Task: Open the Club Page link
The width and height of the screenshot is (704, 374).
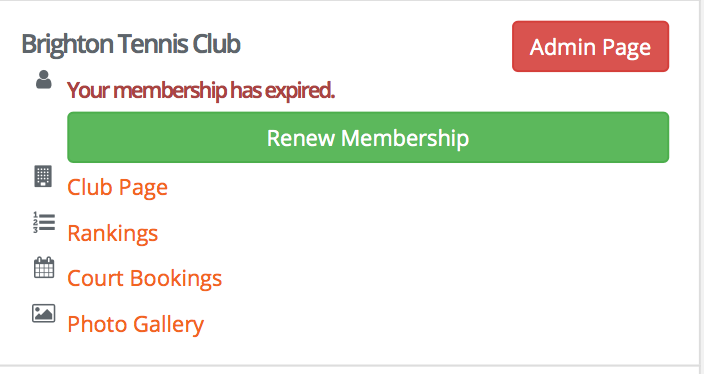Action: pos(118,187)
